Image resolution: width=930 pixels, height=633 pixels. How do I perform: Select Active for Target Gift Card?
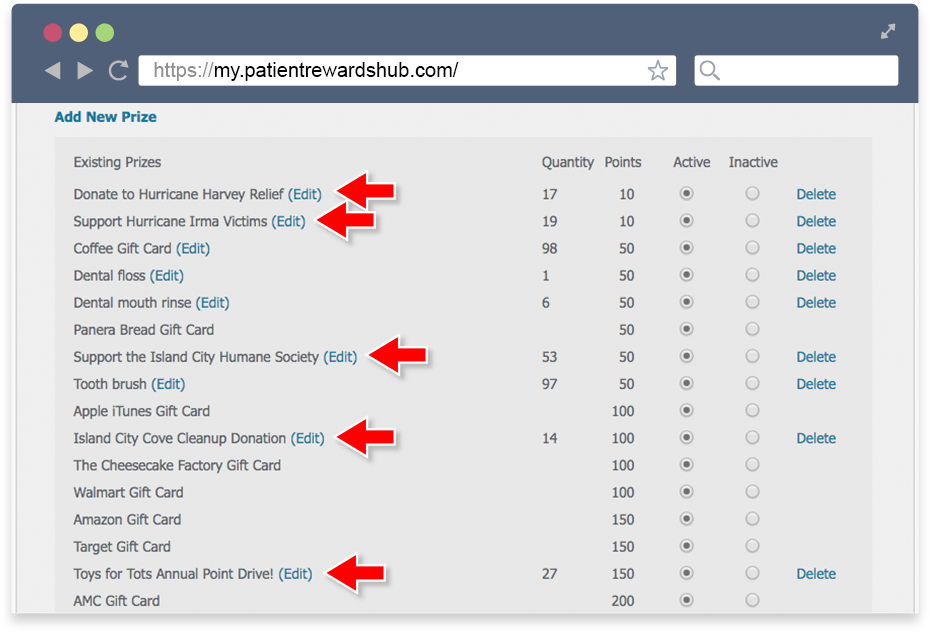pyautogui.click(x=686, y=546)
